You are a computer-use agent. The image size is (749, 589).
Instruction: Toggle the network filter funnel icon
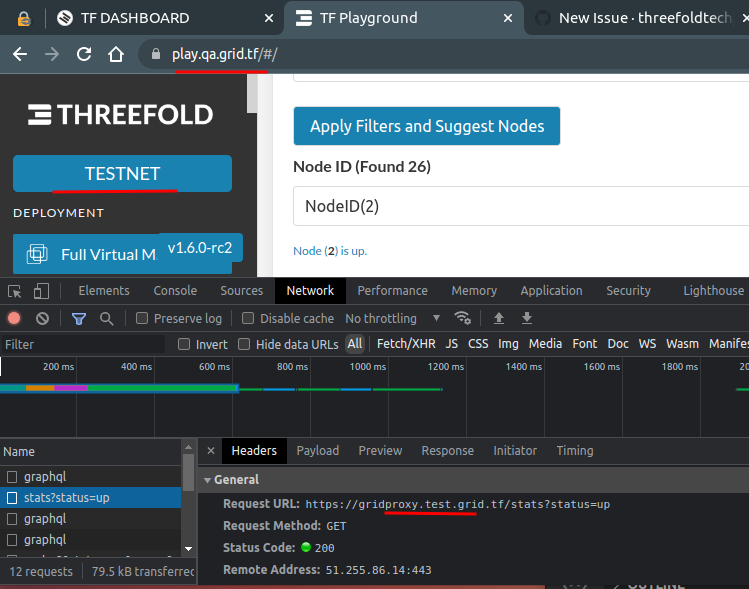(79, 319)
